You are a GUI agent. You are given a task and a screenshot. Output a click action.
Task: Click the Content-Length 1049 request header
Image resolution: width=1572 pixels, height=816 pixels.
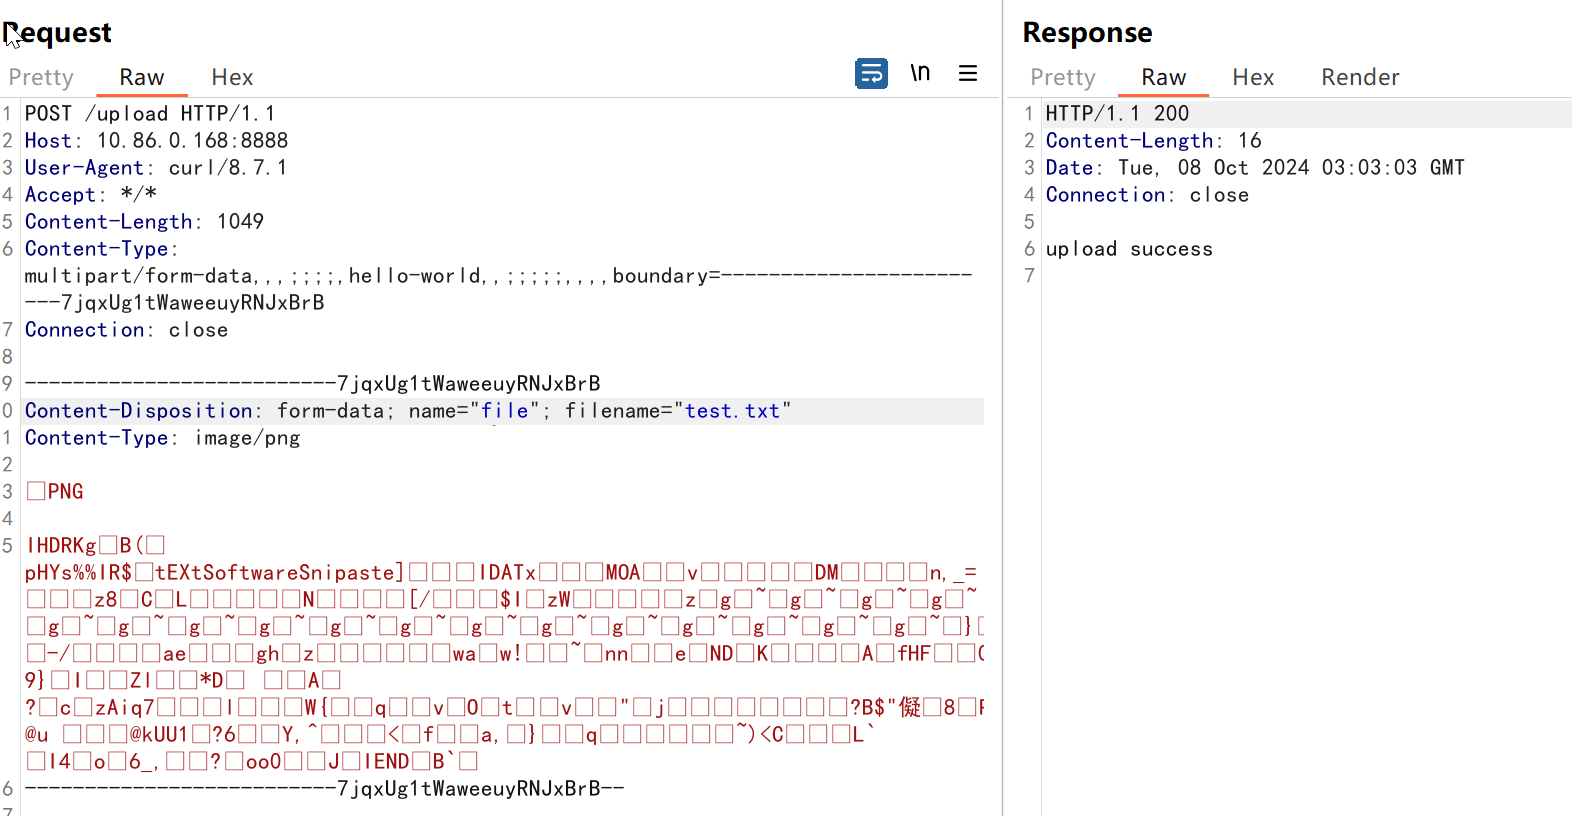point(144,222)
